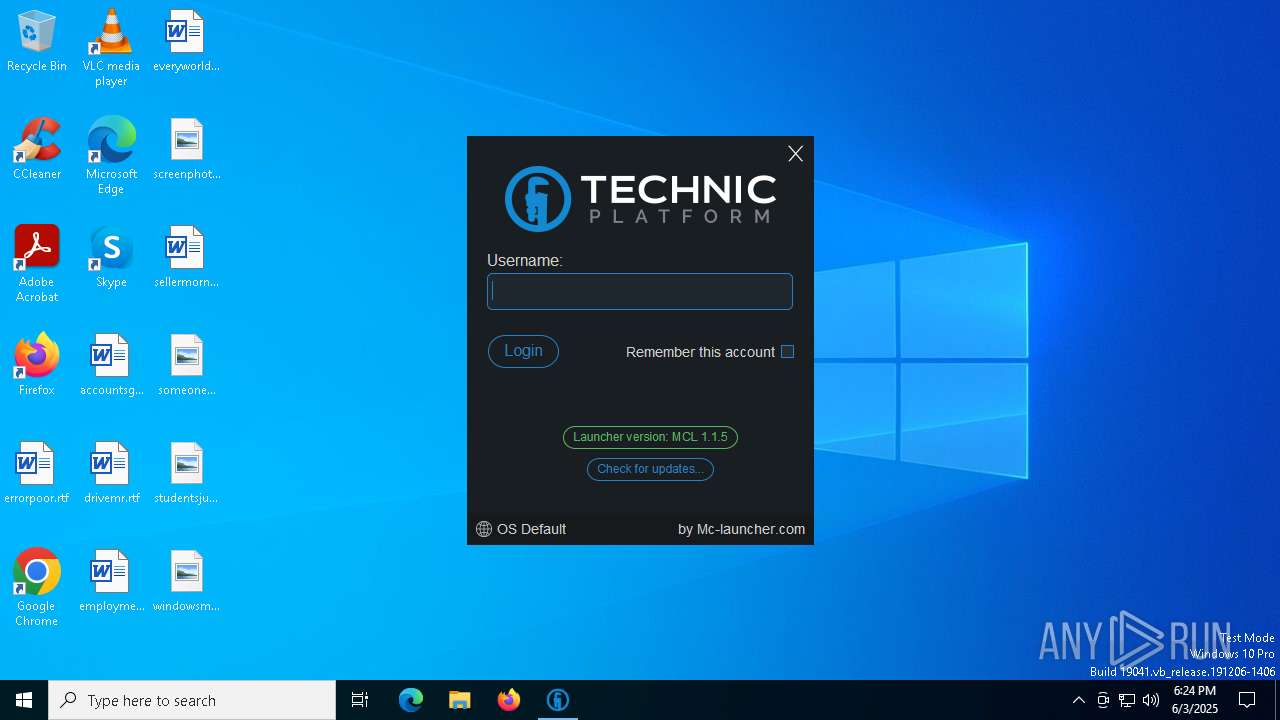Select VLC media player desktop icon
The width and height of the screenshot is (1280, 720).
click(x=111, y=48)
